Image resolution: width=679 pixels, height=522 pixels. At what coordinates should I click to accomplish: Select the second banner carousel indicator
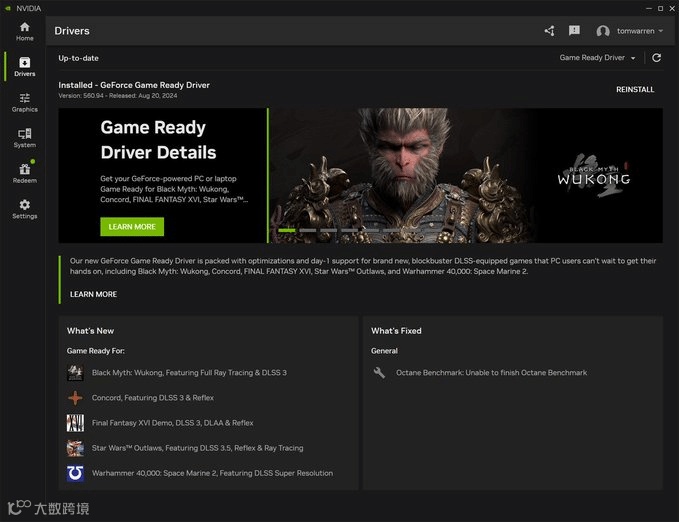tap(308, 231)
